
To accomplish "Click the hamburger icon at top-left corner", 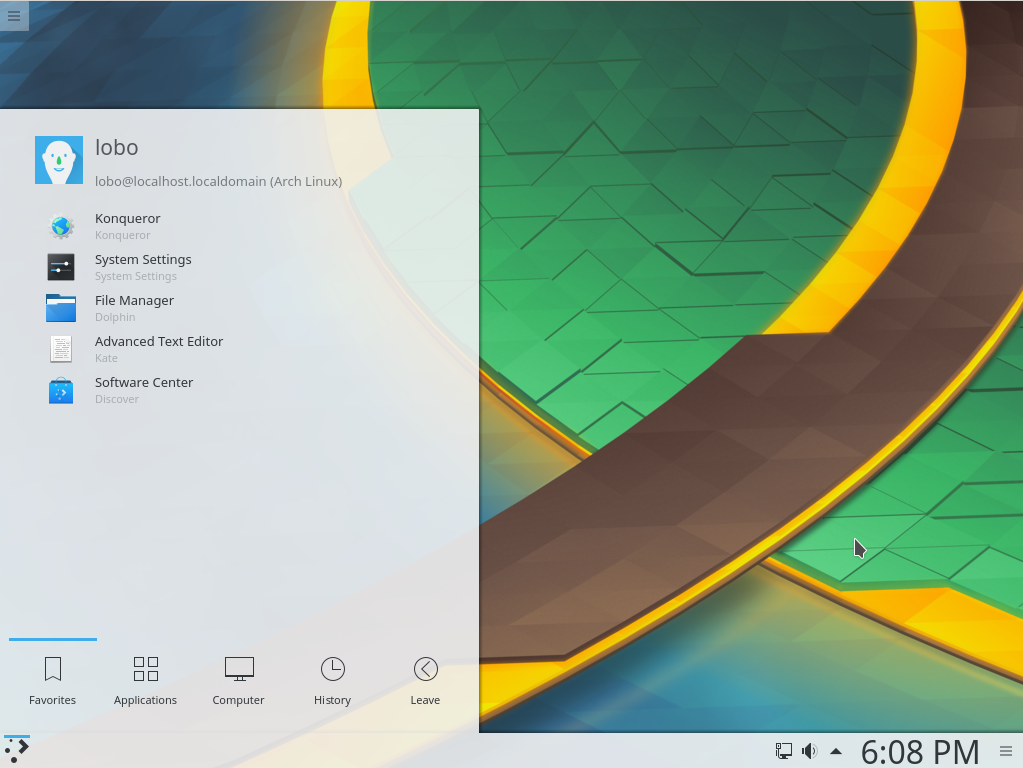I will (14, 16).
